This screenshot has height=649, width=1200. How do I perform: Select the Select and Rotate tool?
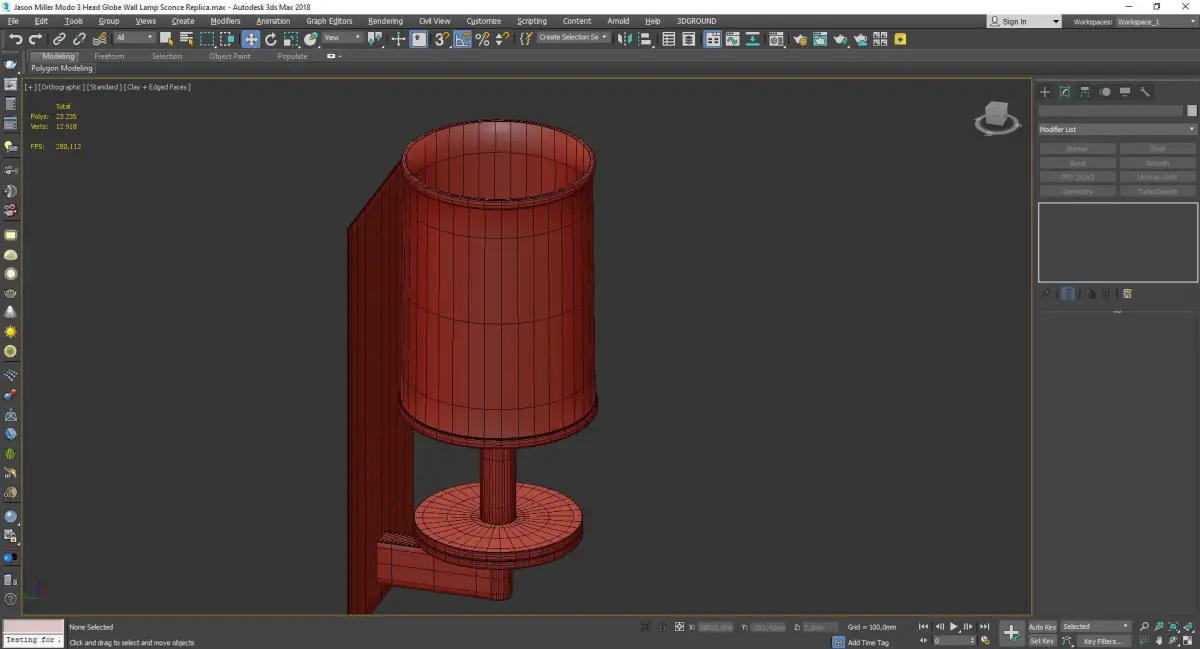click(x=270, y=39)
